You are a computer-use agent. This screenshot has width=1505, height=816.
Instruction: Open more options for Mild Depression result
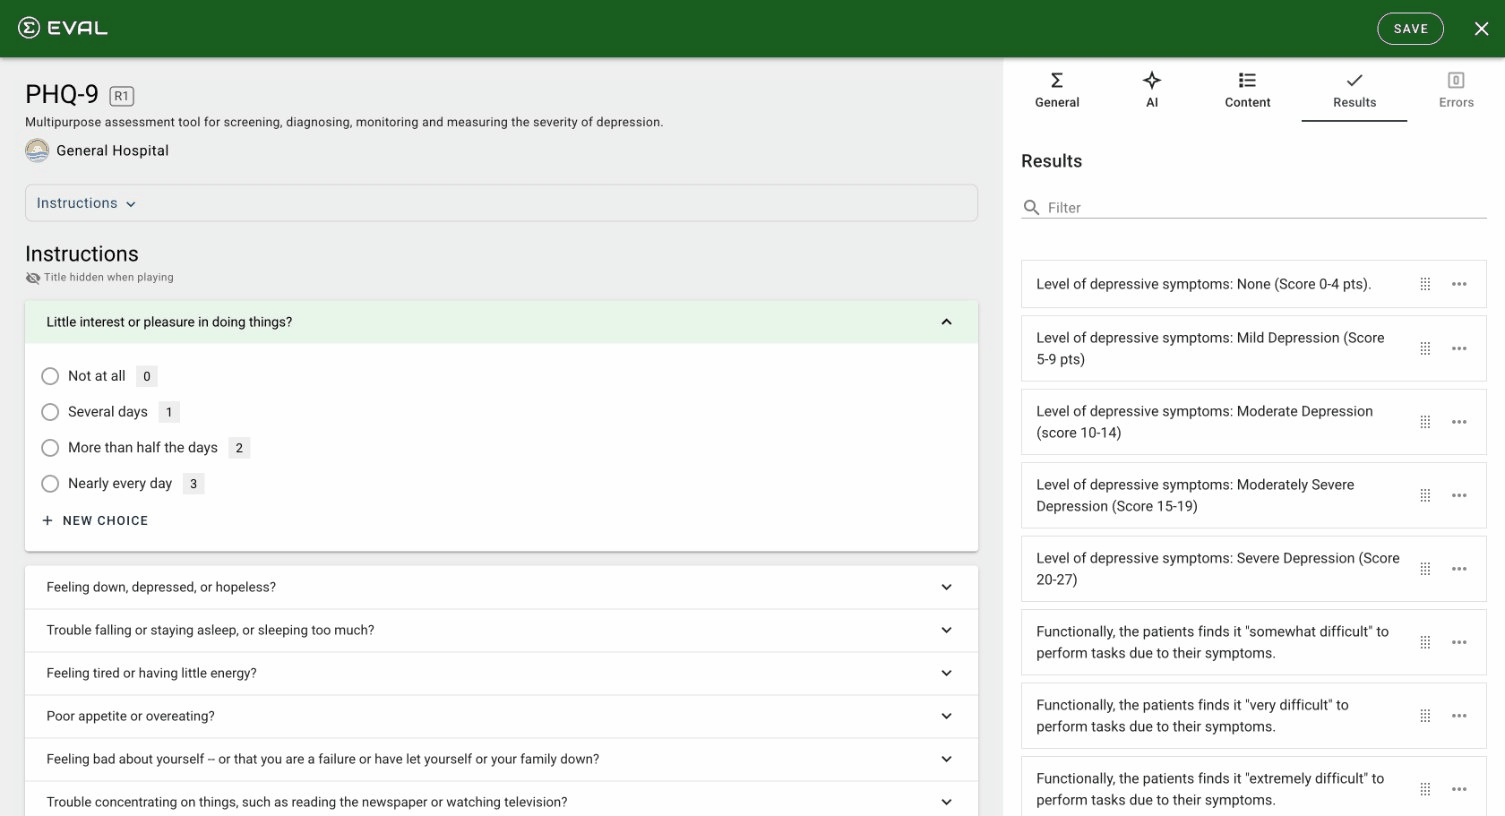1459,348
